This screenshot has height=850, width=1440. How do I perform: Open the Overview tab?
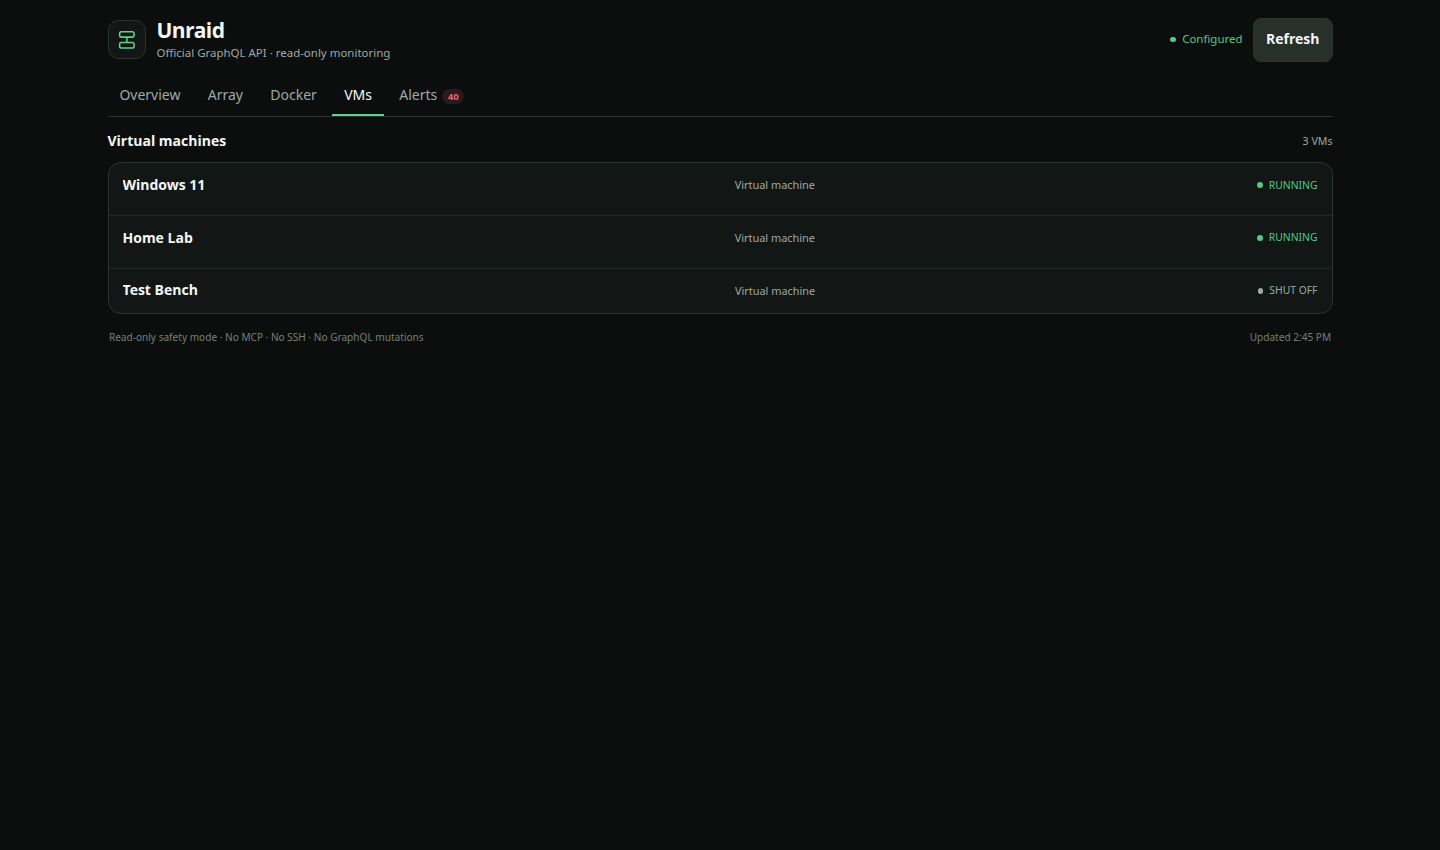tap(150, 95)
